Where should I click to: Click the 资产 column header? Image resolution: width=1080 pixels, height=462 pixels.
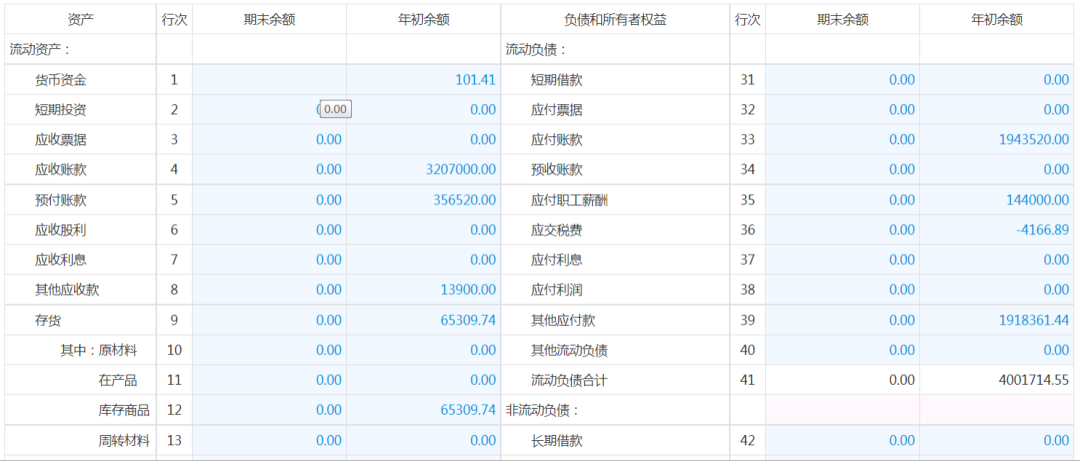pyautogui.click(x=81, y=20)
